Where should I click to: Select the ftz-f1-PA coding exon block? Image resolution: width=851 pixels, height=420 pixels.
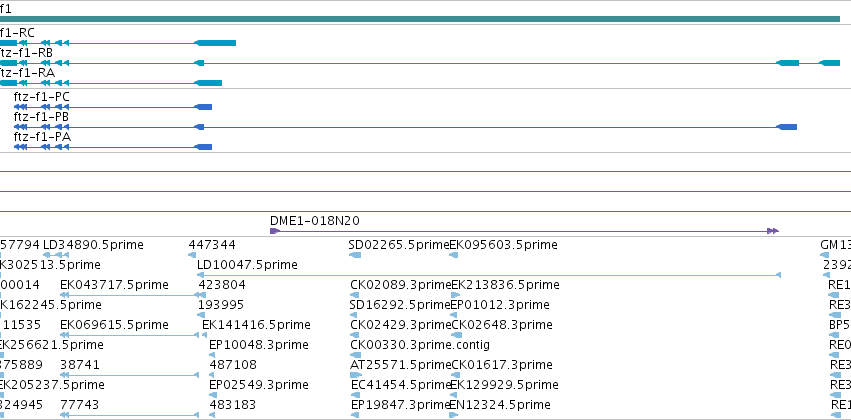click(203, 147)
